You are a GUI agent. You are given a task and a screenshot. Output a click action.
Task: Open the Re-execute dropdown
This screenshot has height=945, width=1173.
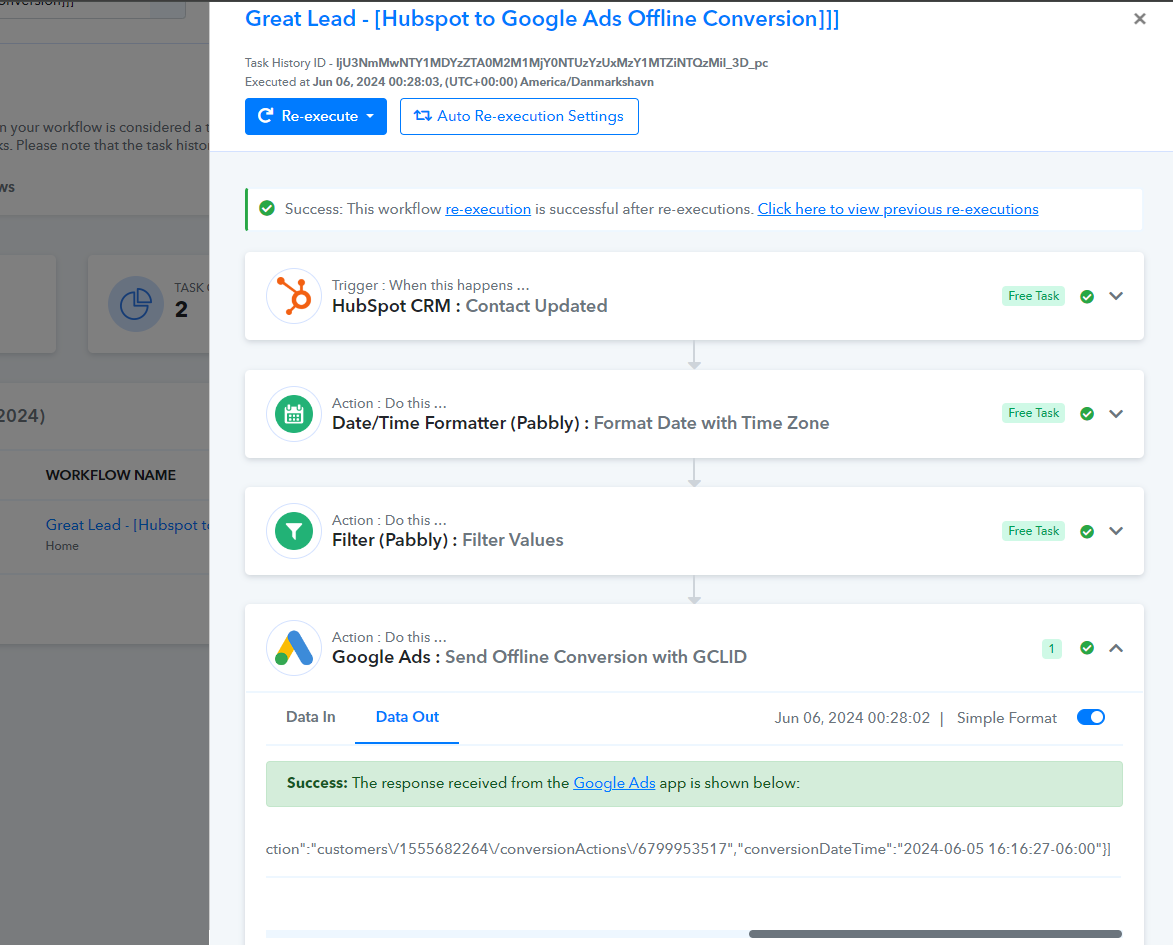[x=316, y=116]
